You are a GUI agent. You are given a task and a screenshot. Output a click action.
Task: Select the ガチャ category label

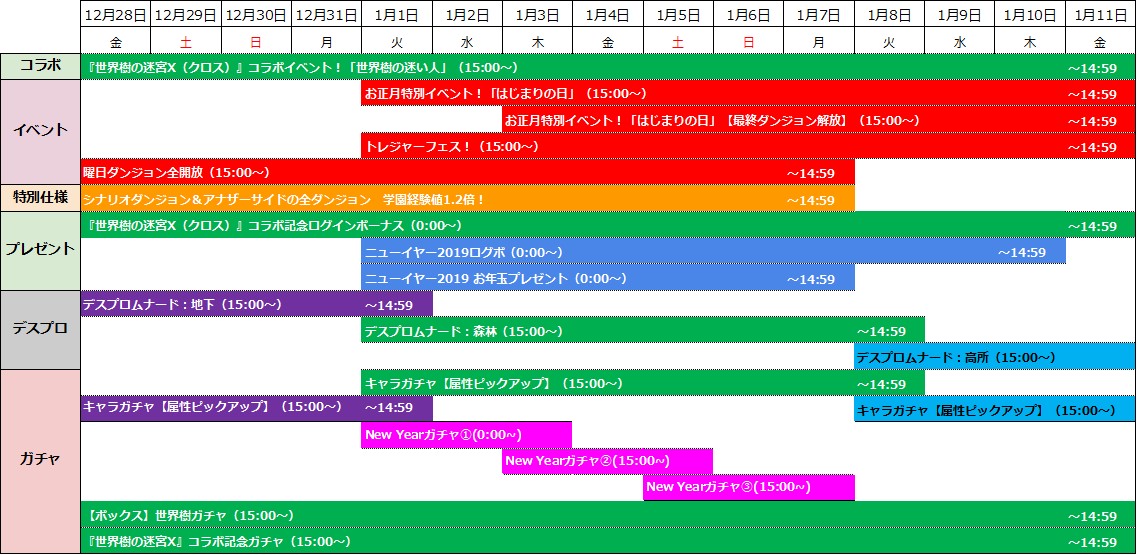(41, 460)
